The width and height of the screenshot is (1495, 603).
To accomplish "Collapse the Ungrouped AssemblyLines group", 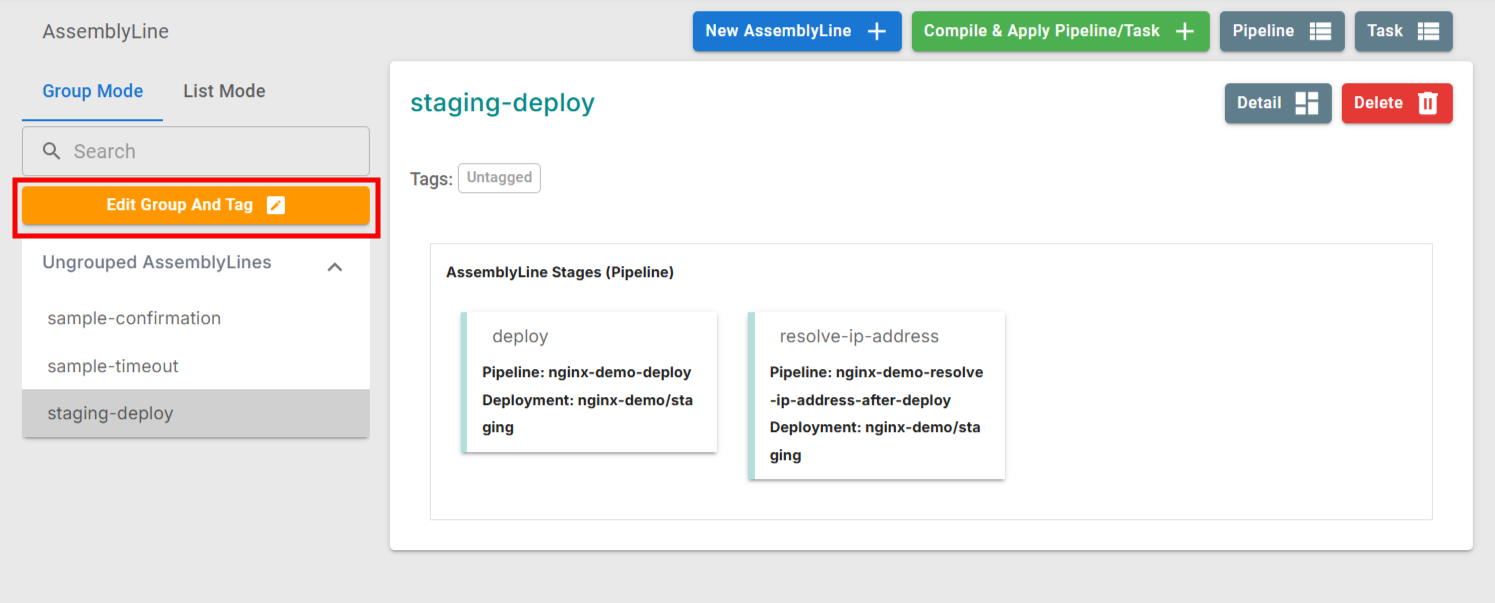I will click(x=335, y=266).
